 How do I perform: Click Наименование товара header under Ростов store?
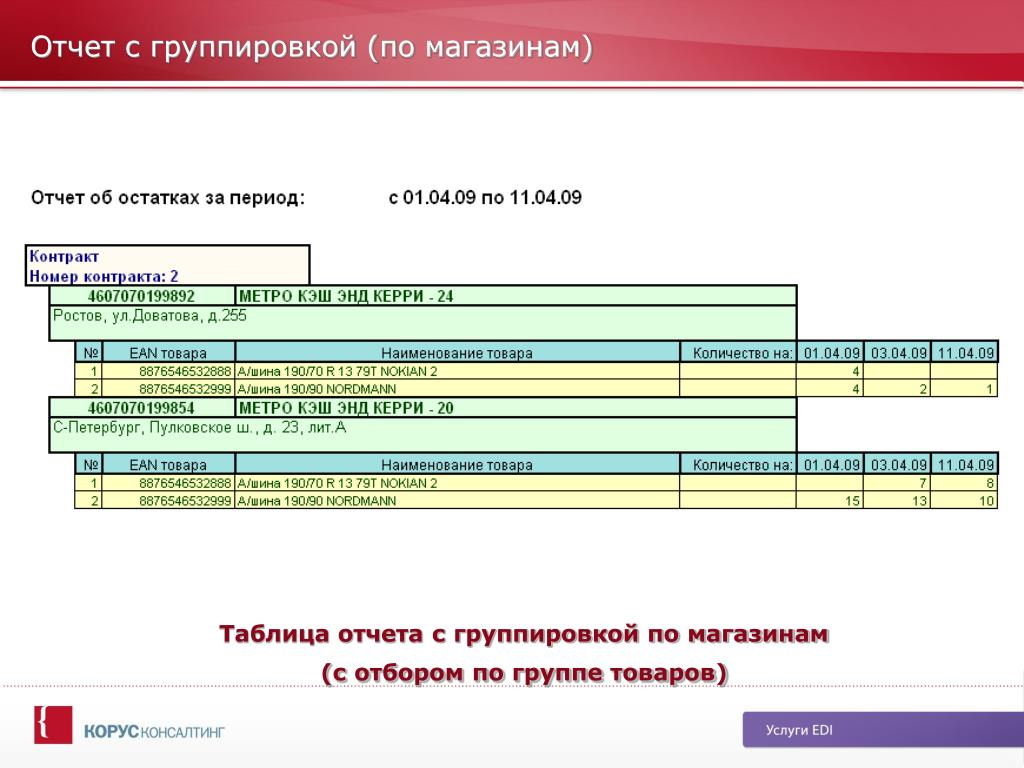click(x=457, y=353)
